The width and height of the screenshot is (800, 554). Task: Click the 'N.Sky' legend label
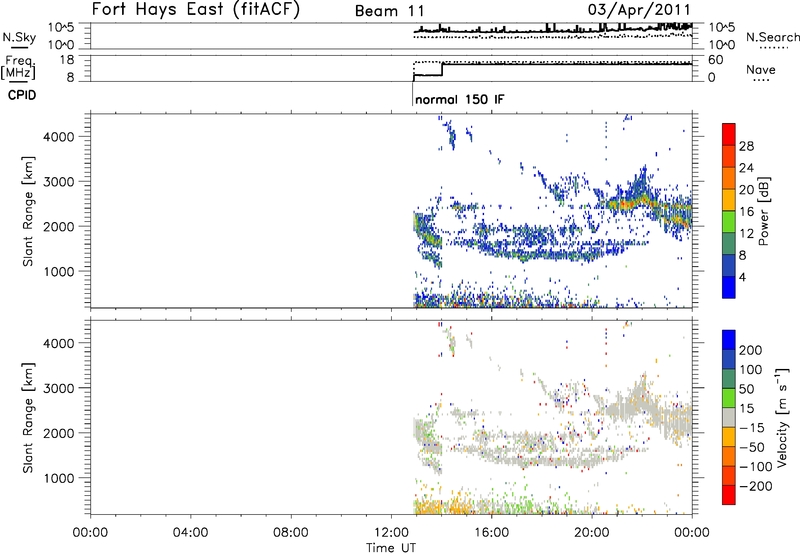tap(19, 37)
